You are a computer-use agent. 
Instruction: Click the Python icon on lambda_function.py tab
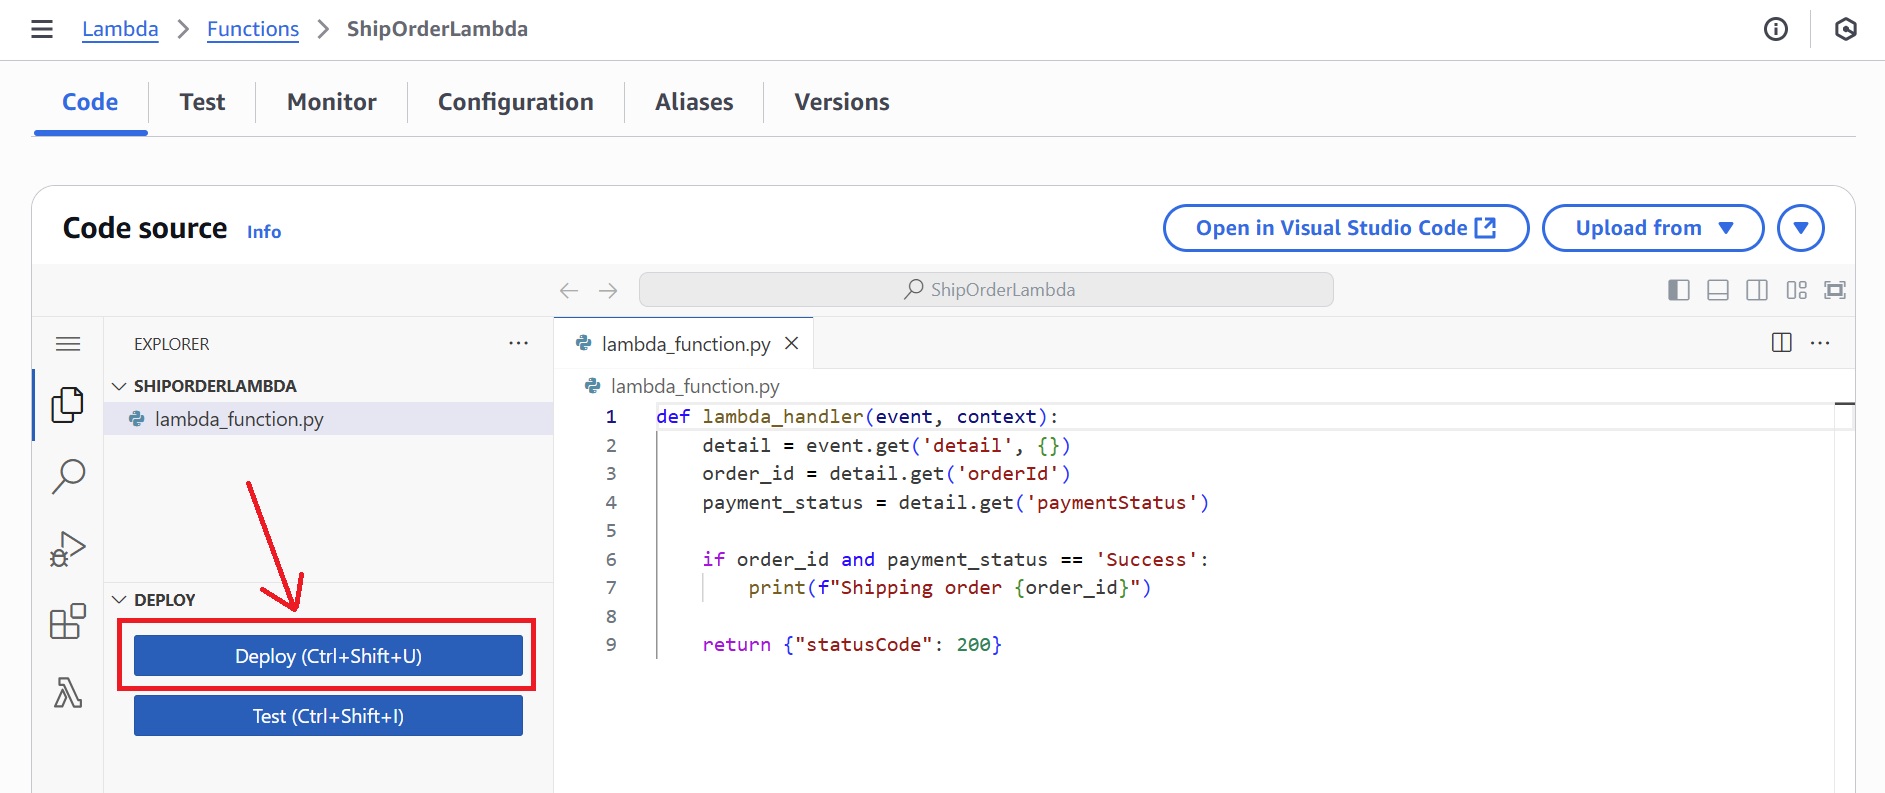pyautogui.click(x=584, y=343)
